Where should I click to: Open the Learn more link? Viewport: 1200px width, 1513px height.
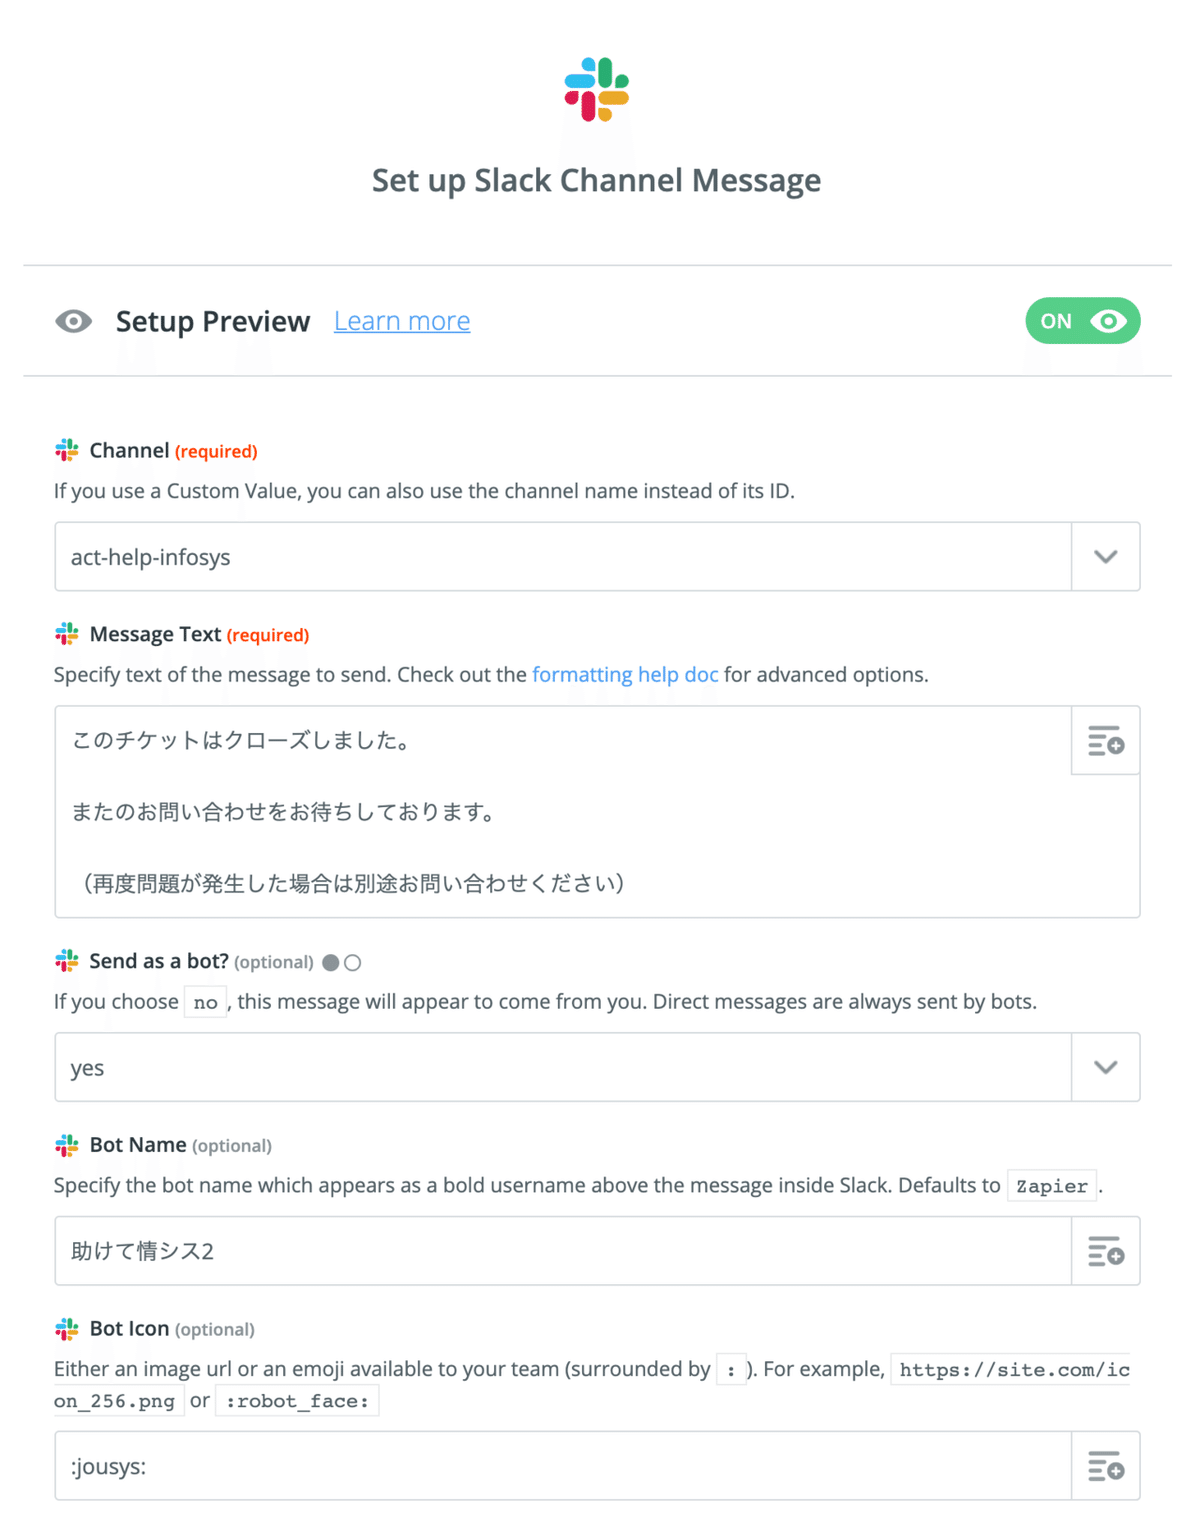[402, 321]
